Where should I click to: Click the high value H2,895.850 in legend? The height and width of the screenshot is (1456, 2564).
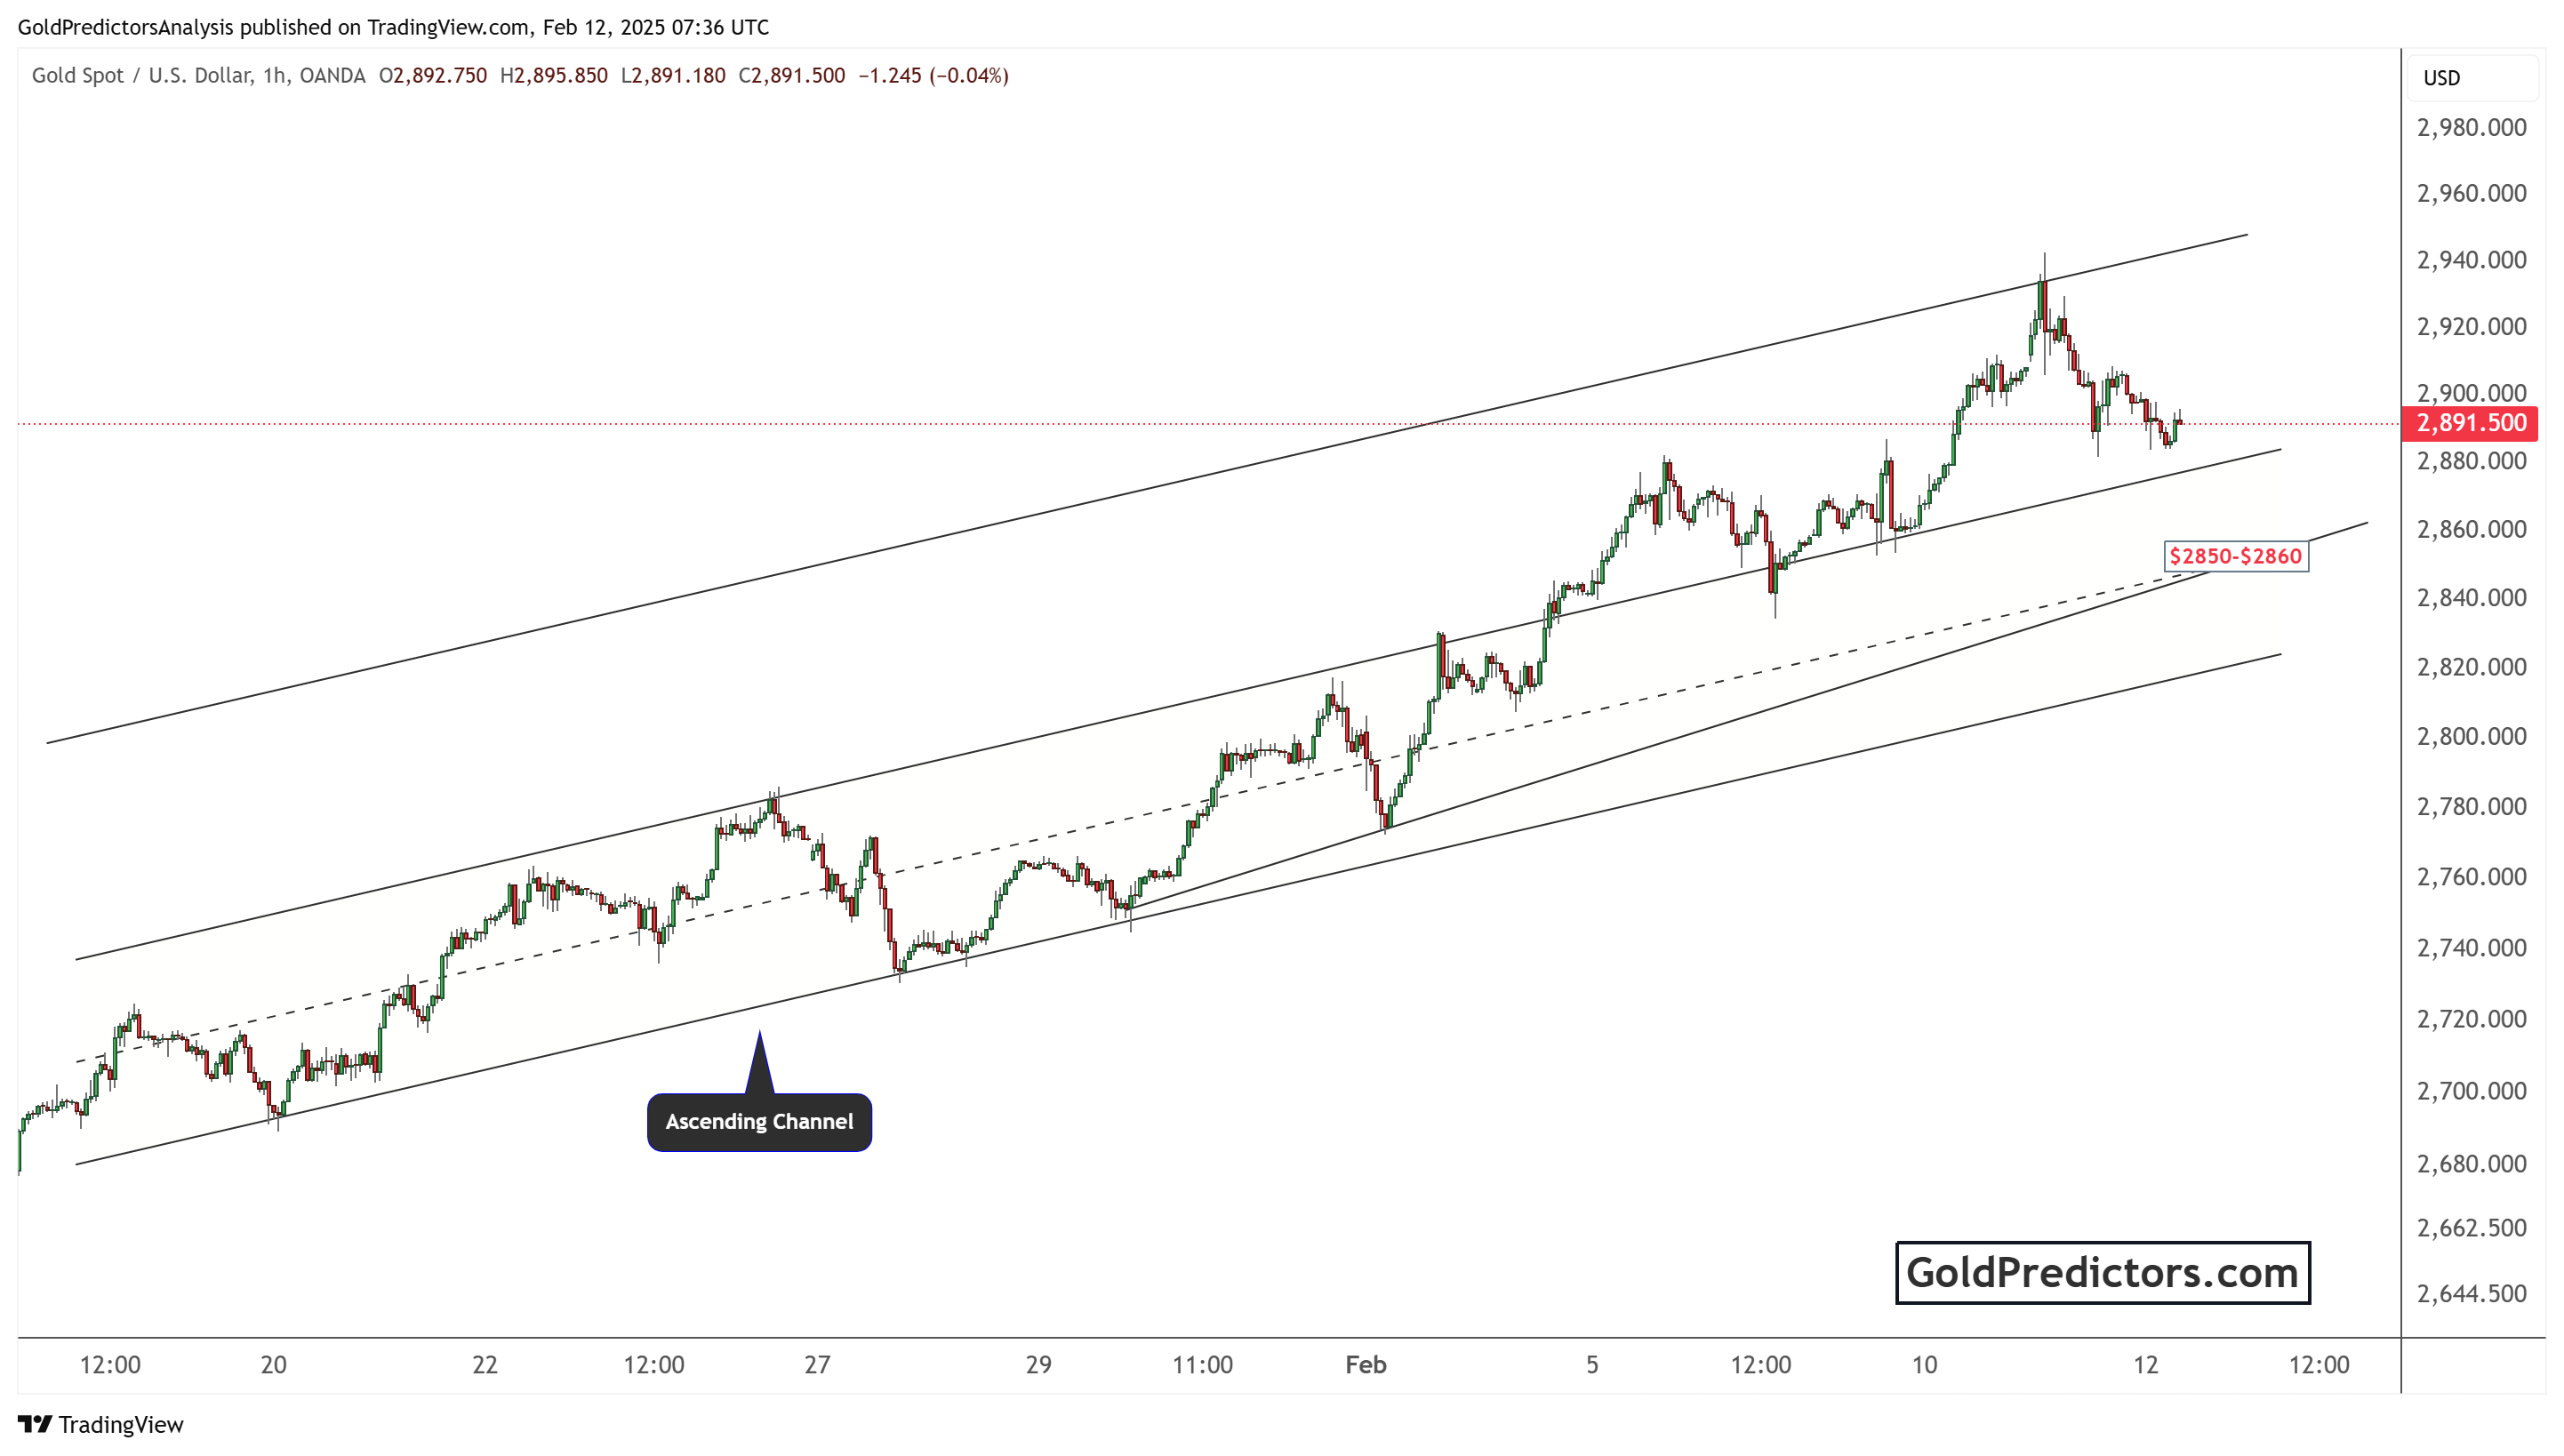pyautogui.click(x=553, y=76)
